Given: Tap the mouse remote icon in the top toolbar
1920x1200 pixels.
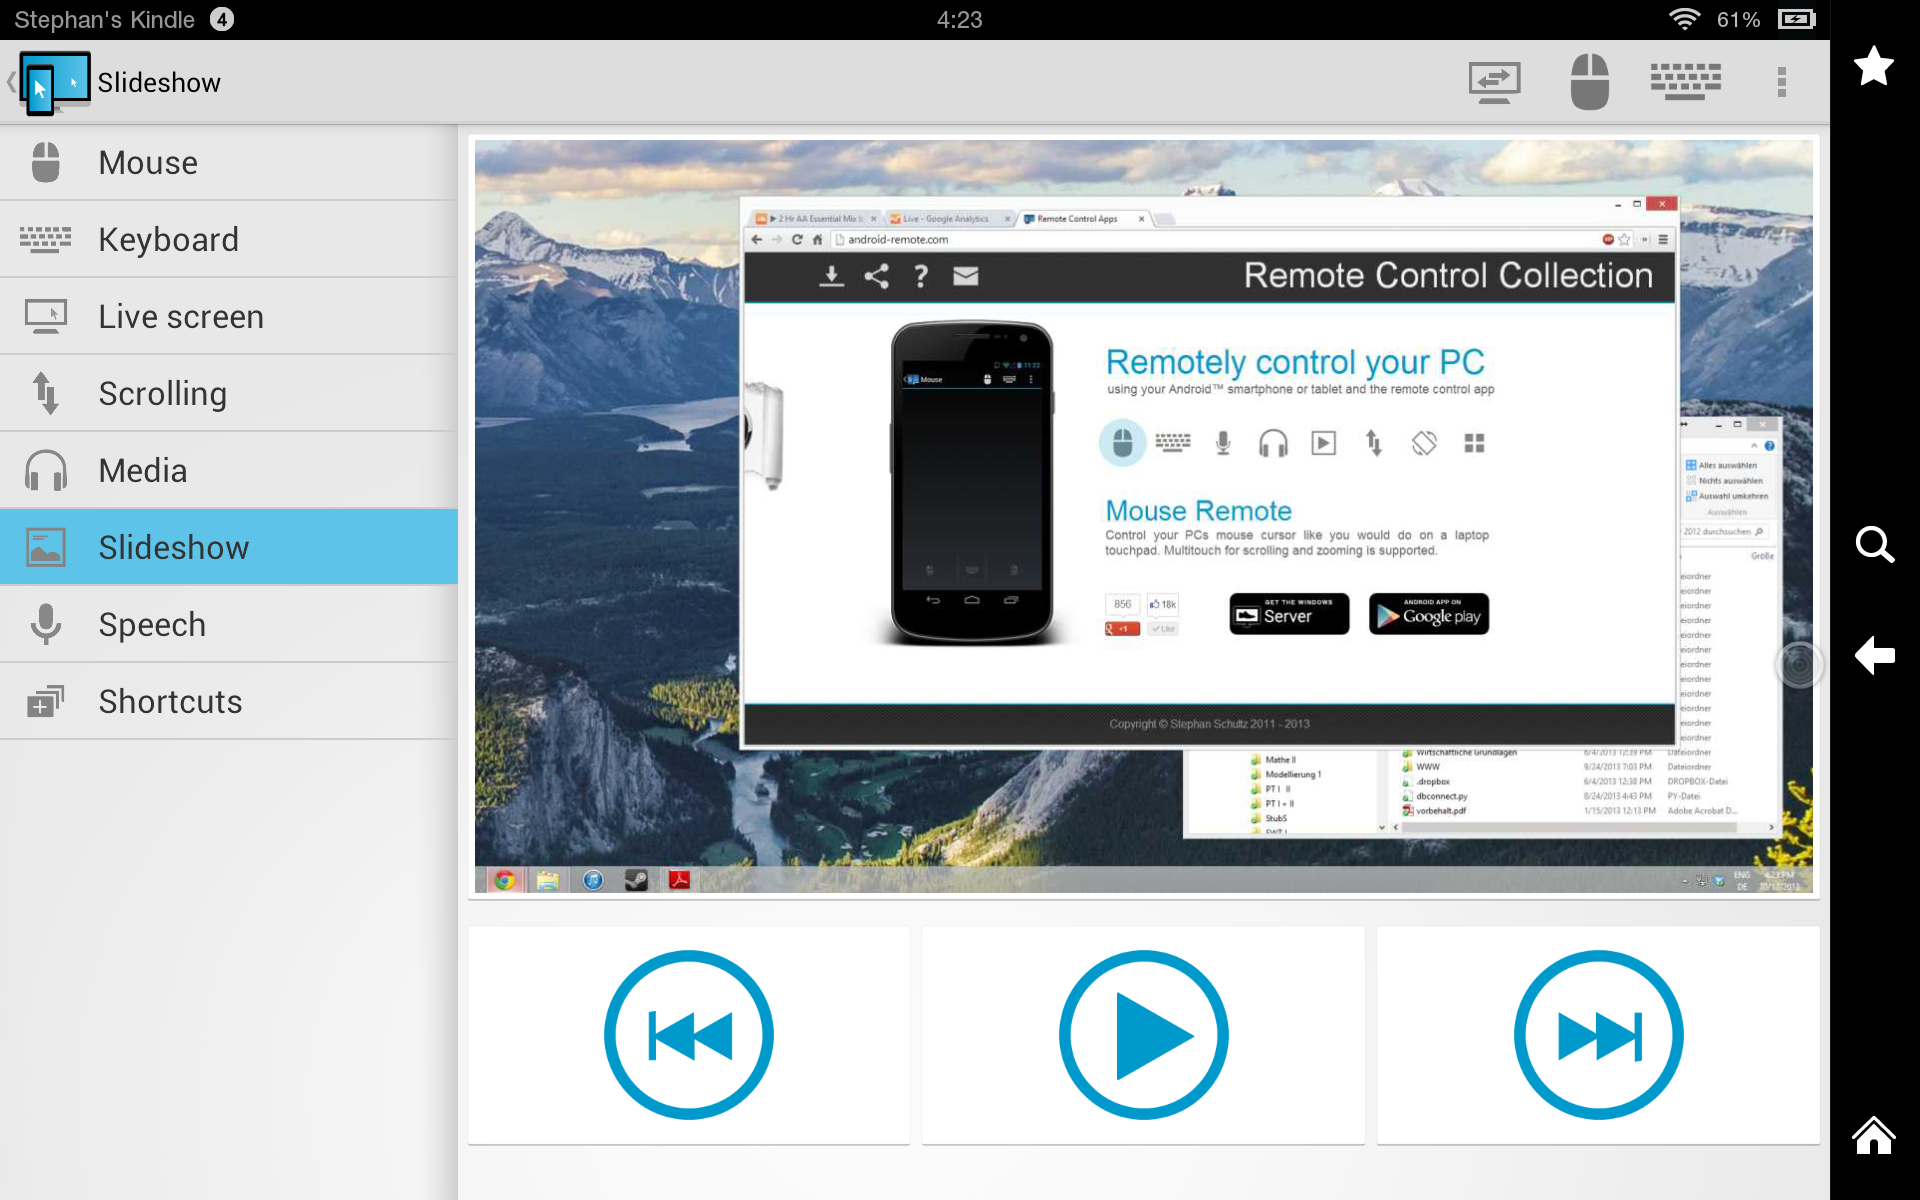Looking at the screenshot, I should tap(1589, 82).
